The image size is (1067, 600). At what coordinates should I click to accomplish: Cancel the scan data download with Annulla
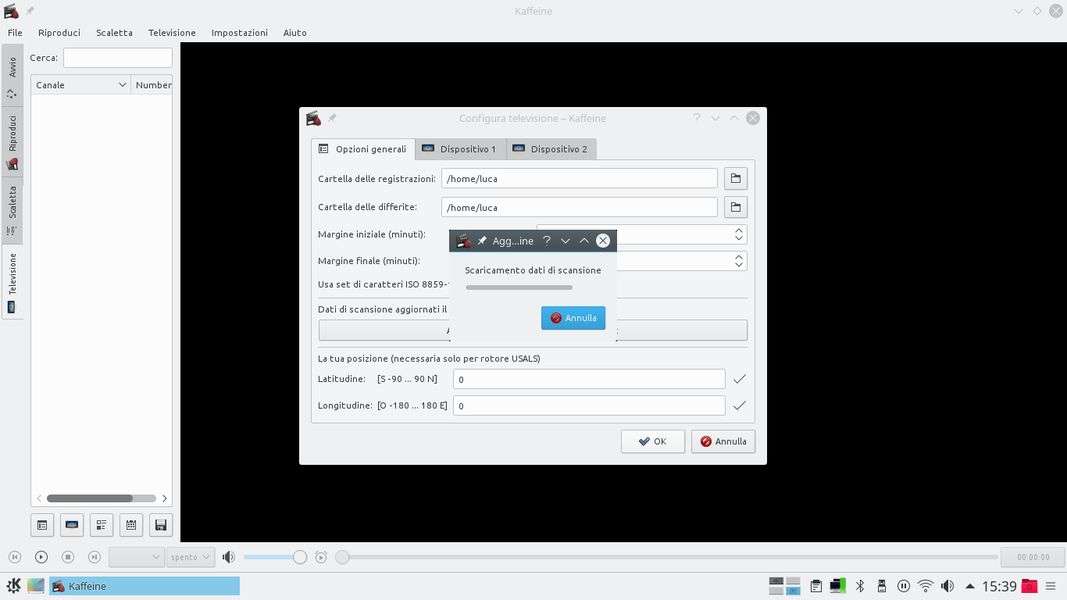pyautogui.click(x=573, y=318)
